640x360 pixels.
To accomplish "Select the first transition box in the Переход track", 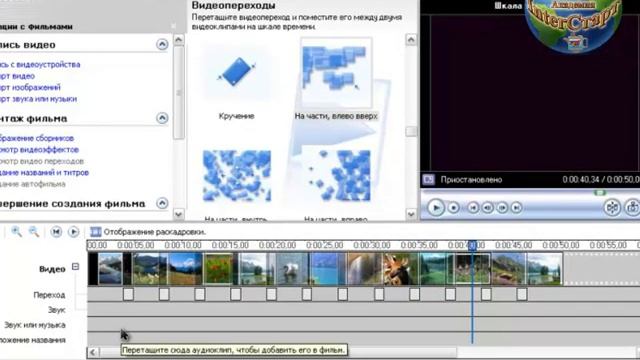I will click(x=128, y=294).
